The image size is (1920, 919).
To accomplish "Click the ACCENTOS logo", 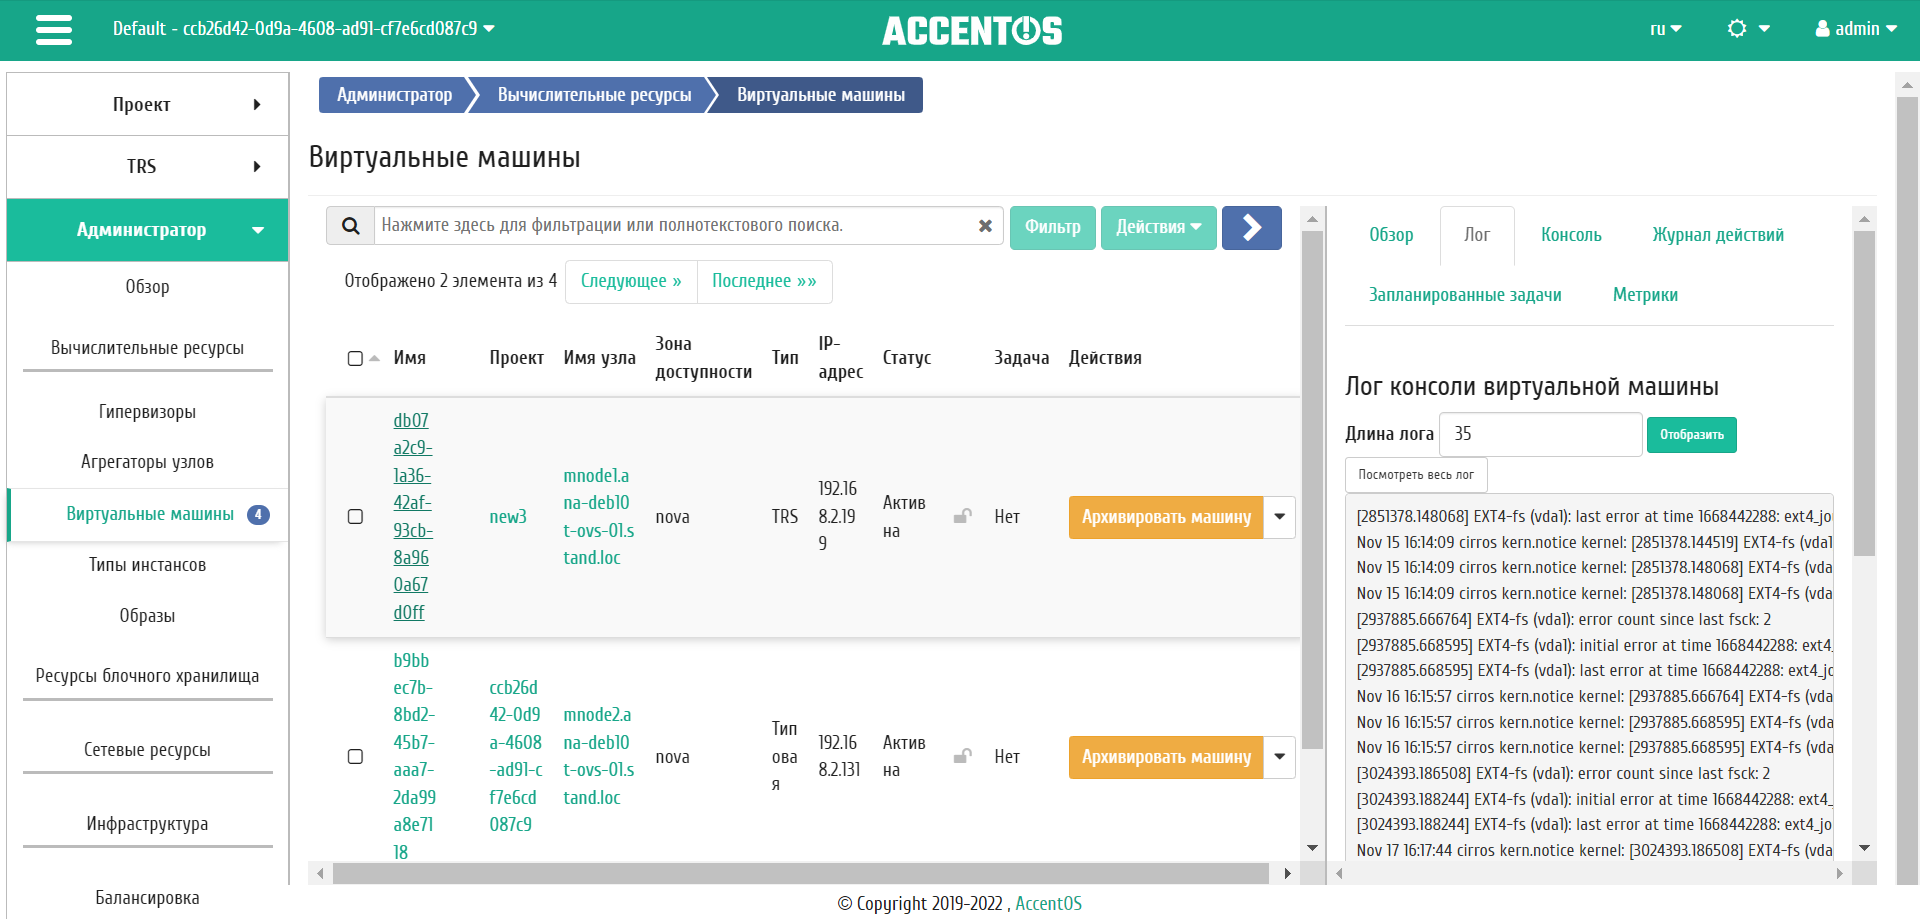I will point(972,30).
